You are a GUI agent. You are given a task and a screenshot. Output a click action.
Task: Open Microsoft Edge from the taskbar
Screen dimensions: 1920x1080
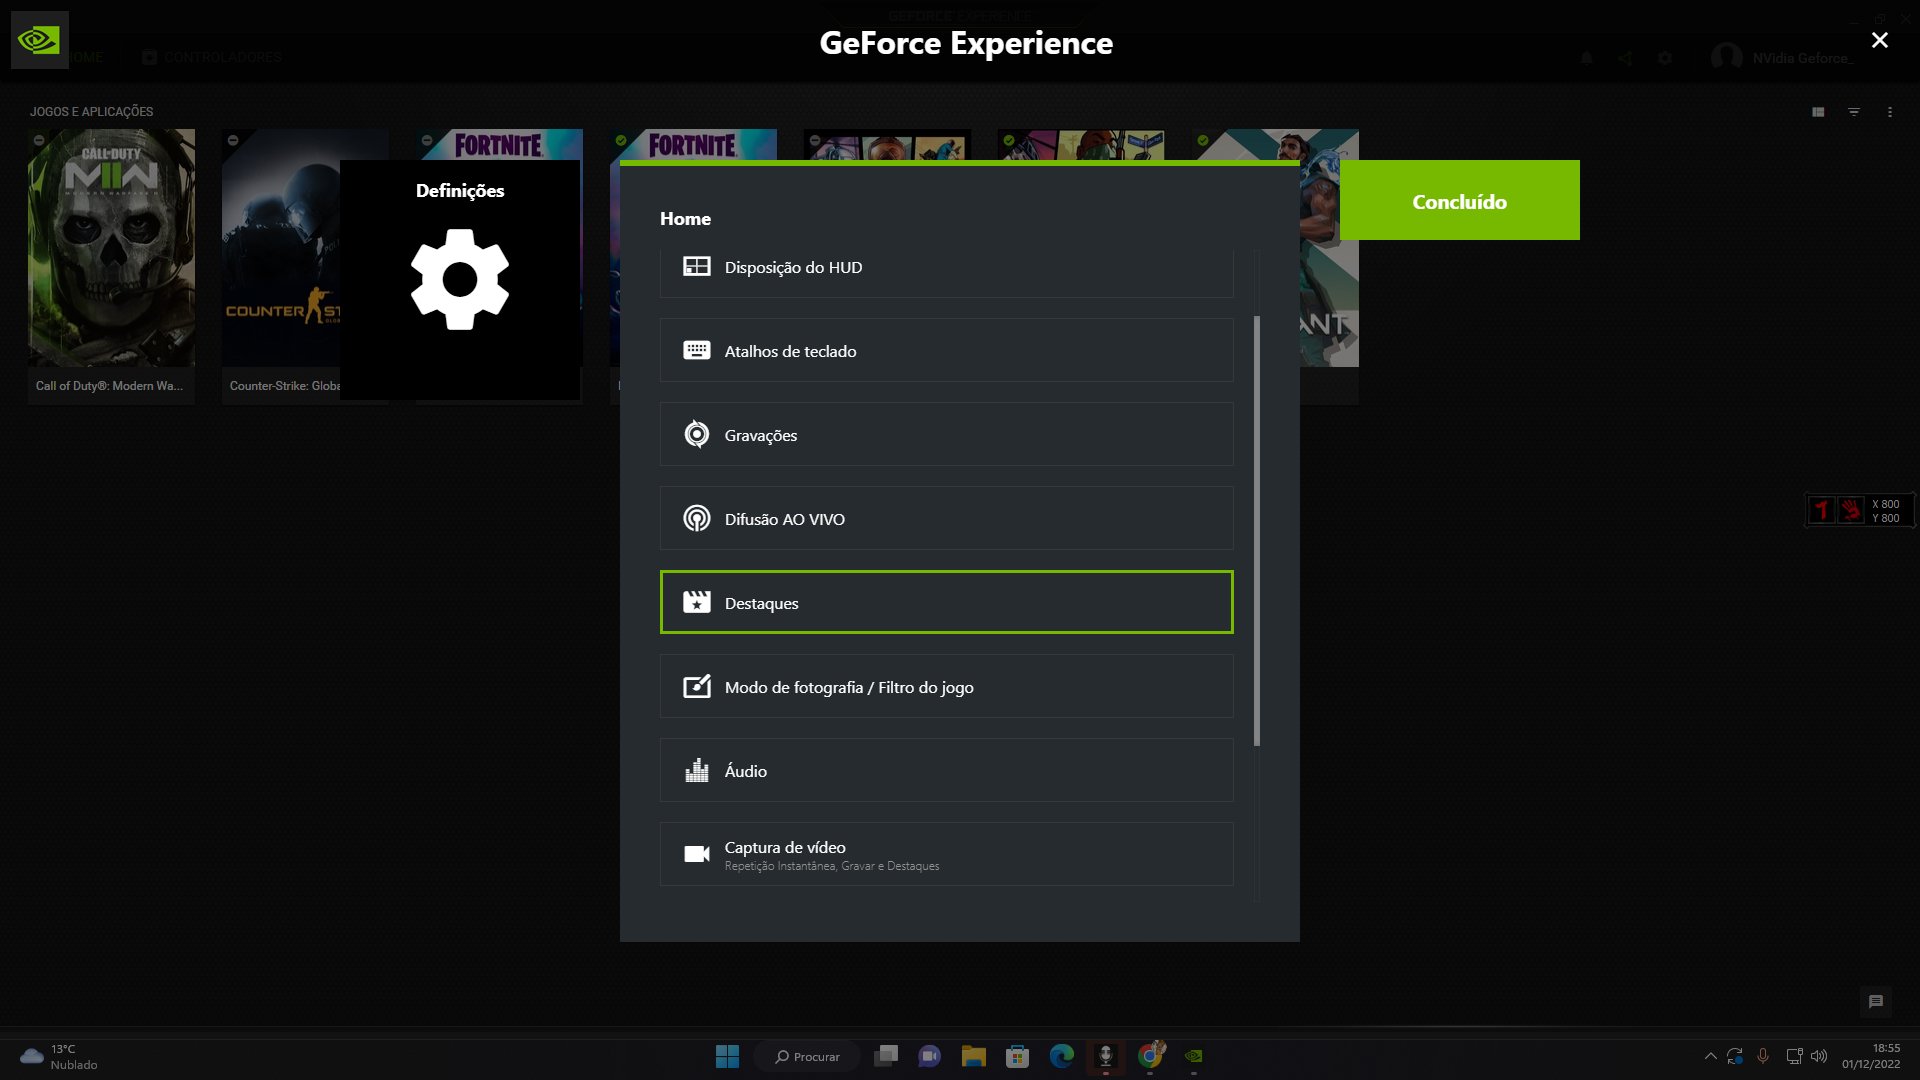[x=1061, y=1056]
